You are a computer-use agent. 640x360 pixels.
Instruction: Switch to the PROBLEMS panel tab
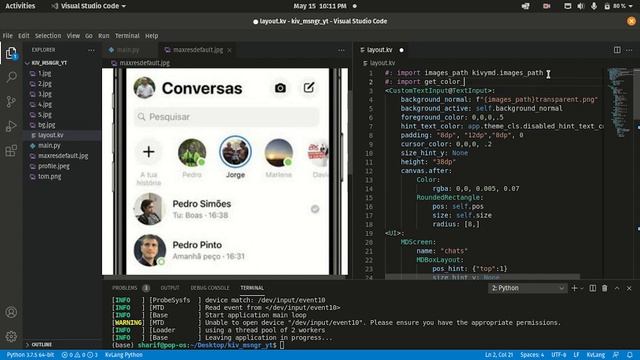pyautogui.click(x=124, y=288)
